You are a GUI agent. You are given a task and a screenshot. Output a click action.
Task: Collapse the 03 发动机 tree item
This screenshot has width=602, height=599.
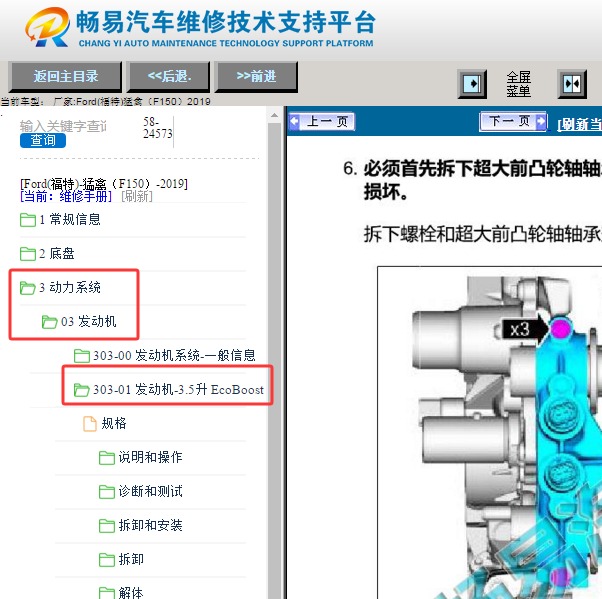click(x=88, y=321)
